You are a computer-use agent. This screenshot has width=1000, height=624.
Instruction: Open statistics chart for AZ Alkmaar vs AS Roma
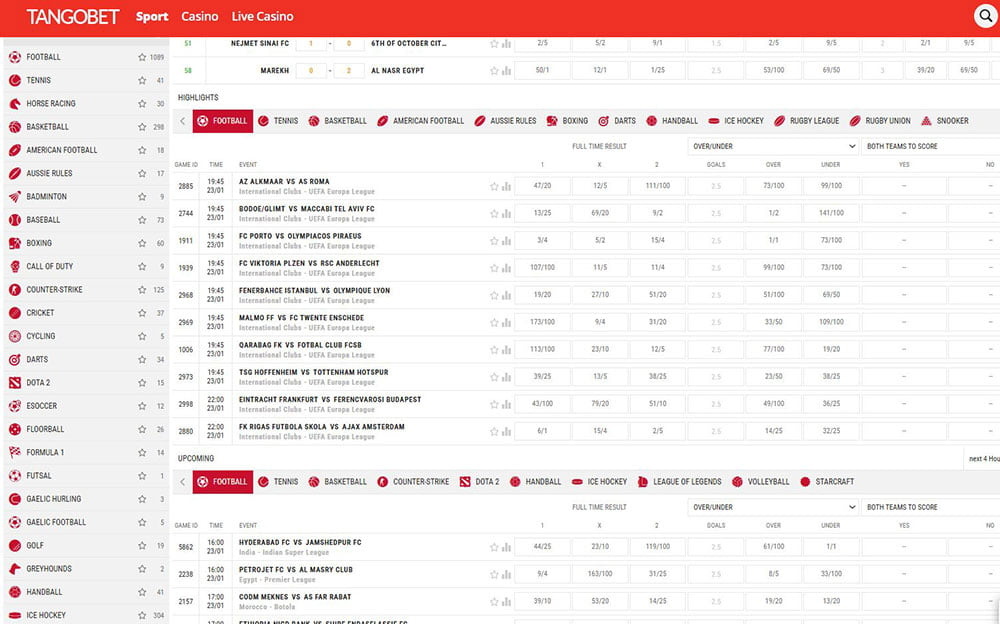[506, 186]
